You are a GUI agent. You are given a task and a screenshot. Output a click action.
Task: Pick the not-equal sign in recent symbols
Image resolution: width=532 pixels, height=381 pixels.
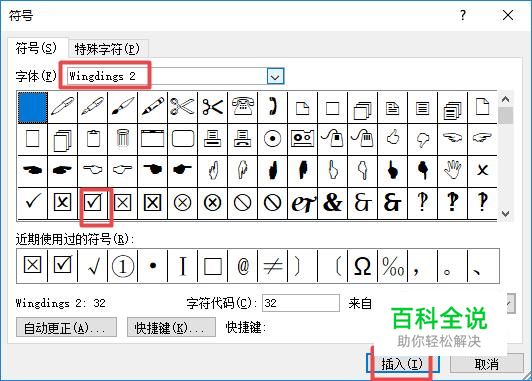pyautogui.click(x=272, y=266)
